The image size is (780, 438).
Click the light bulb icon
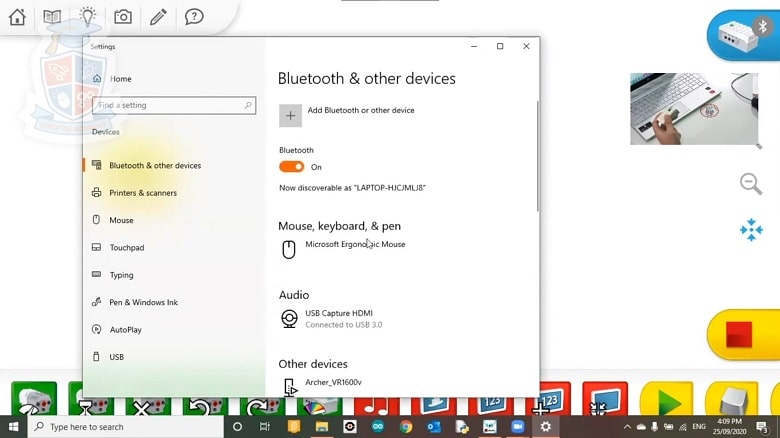point(88,16)
